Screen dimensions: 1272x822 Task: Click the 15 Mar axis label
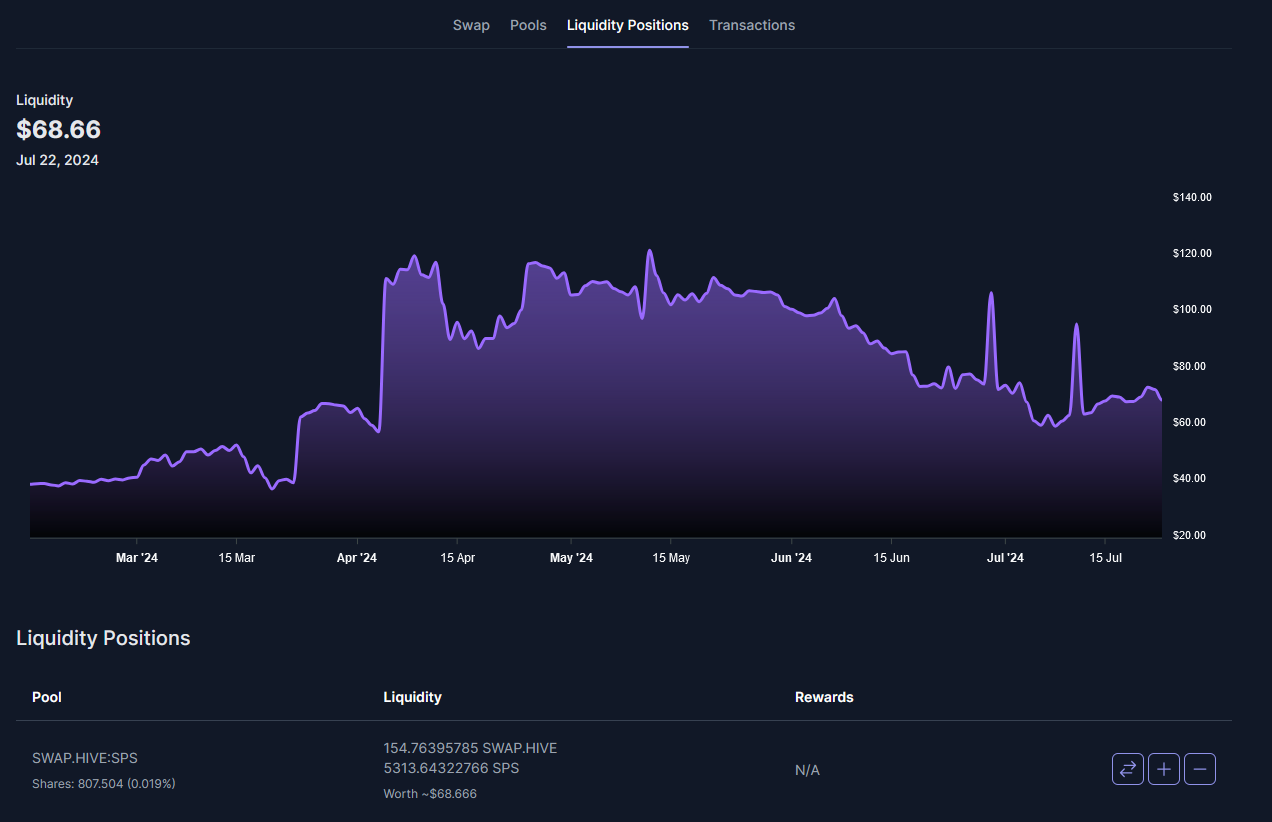237,558
